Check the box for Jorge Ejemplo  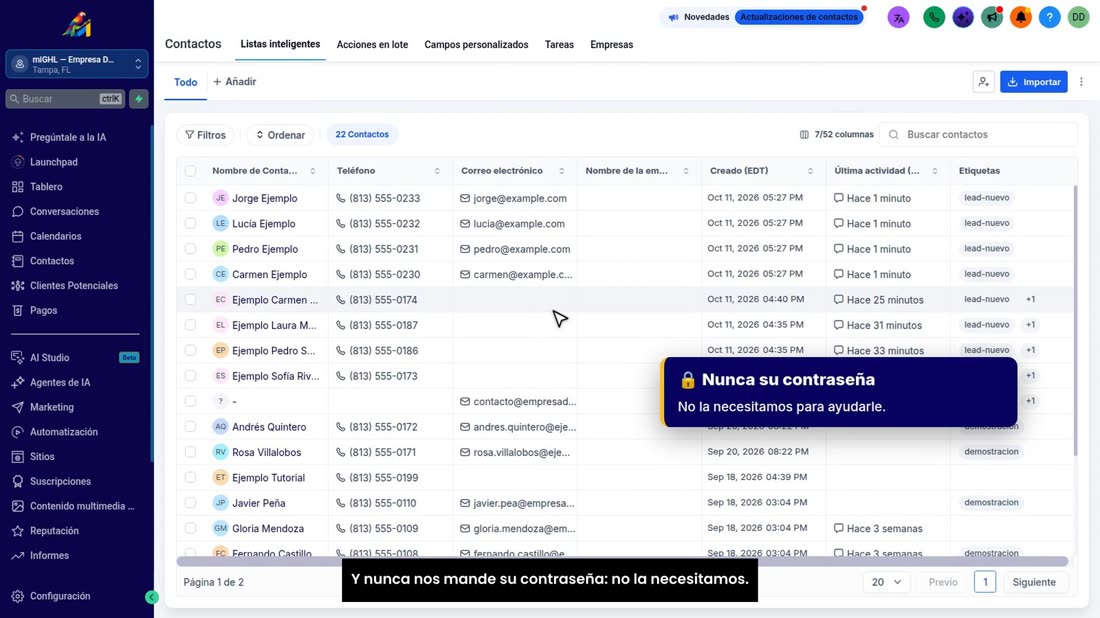click(191, 199)
